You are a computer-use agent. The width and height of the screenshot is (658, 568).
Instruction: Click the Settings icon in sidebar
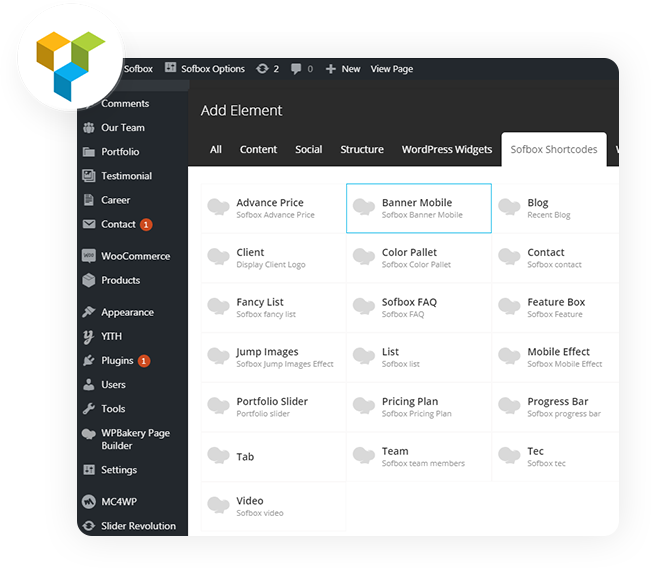(x=89, y=470)
